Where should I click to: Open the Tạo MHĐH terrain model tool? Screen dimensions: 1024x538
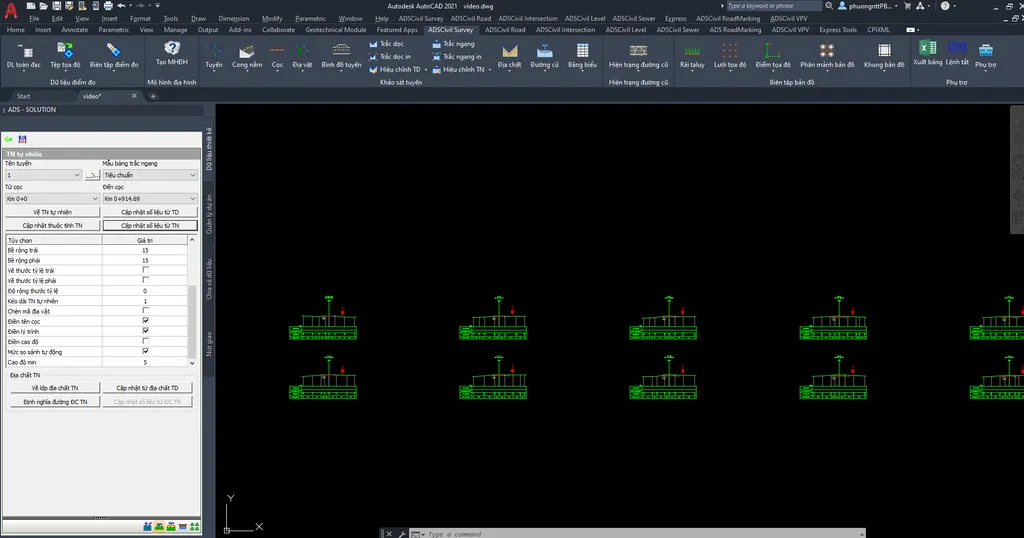click(171, 50)
